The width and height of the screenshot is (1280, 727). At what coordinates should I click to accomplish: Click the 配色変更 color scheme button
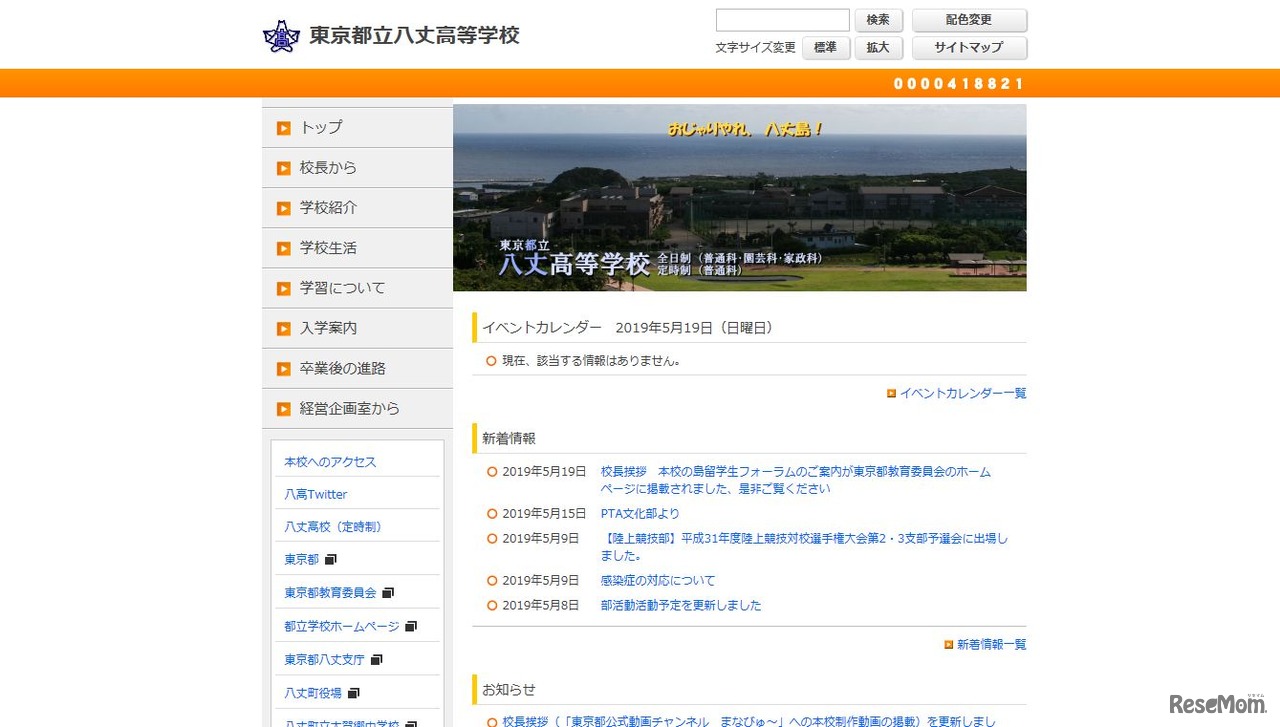pos(969,19)
